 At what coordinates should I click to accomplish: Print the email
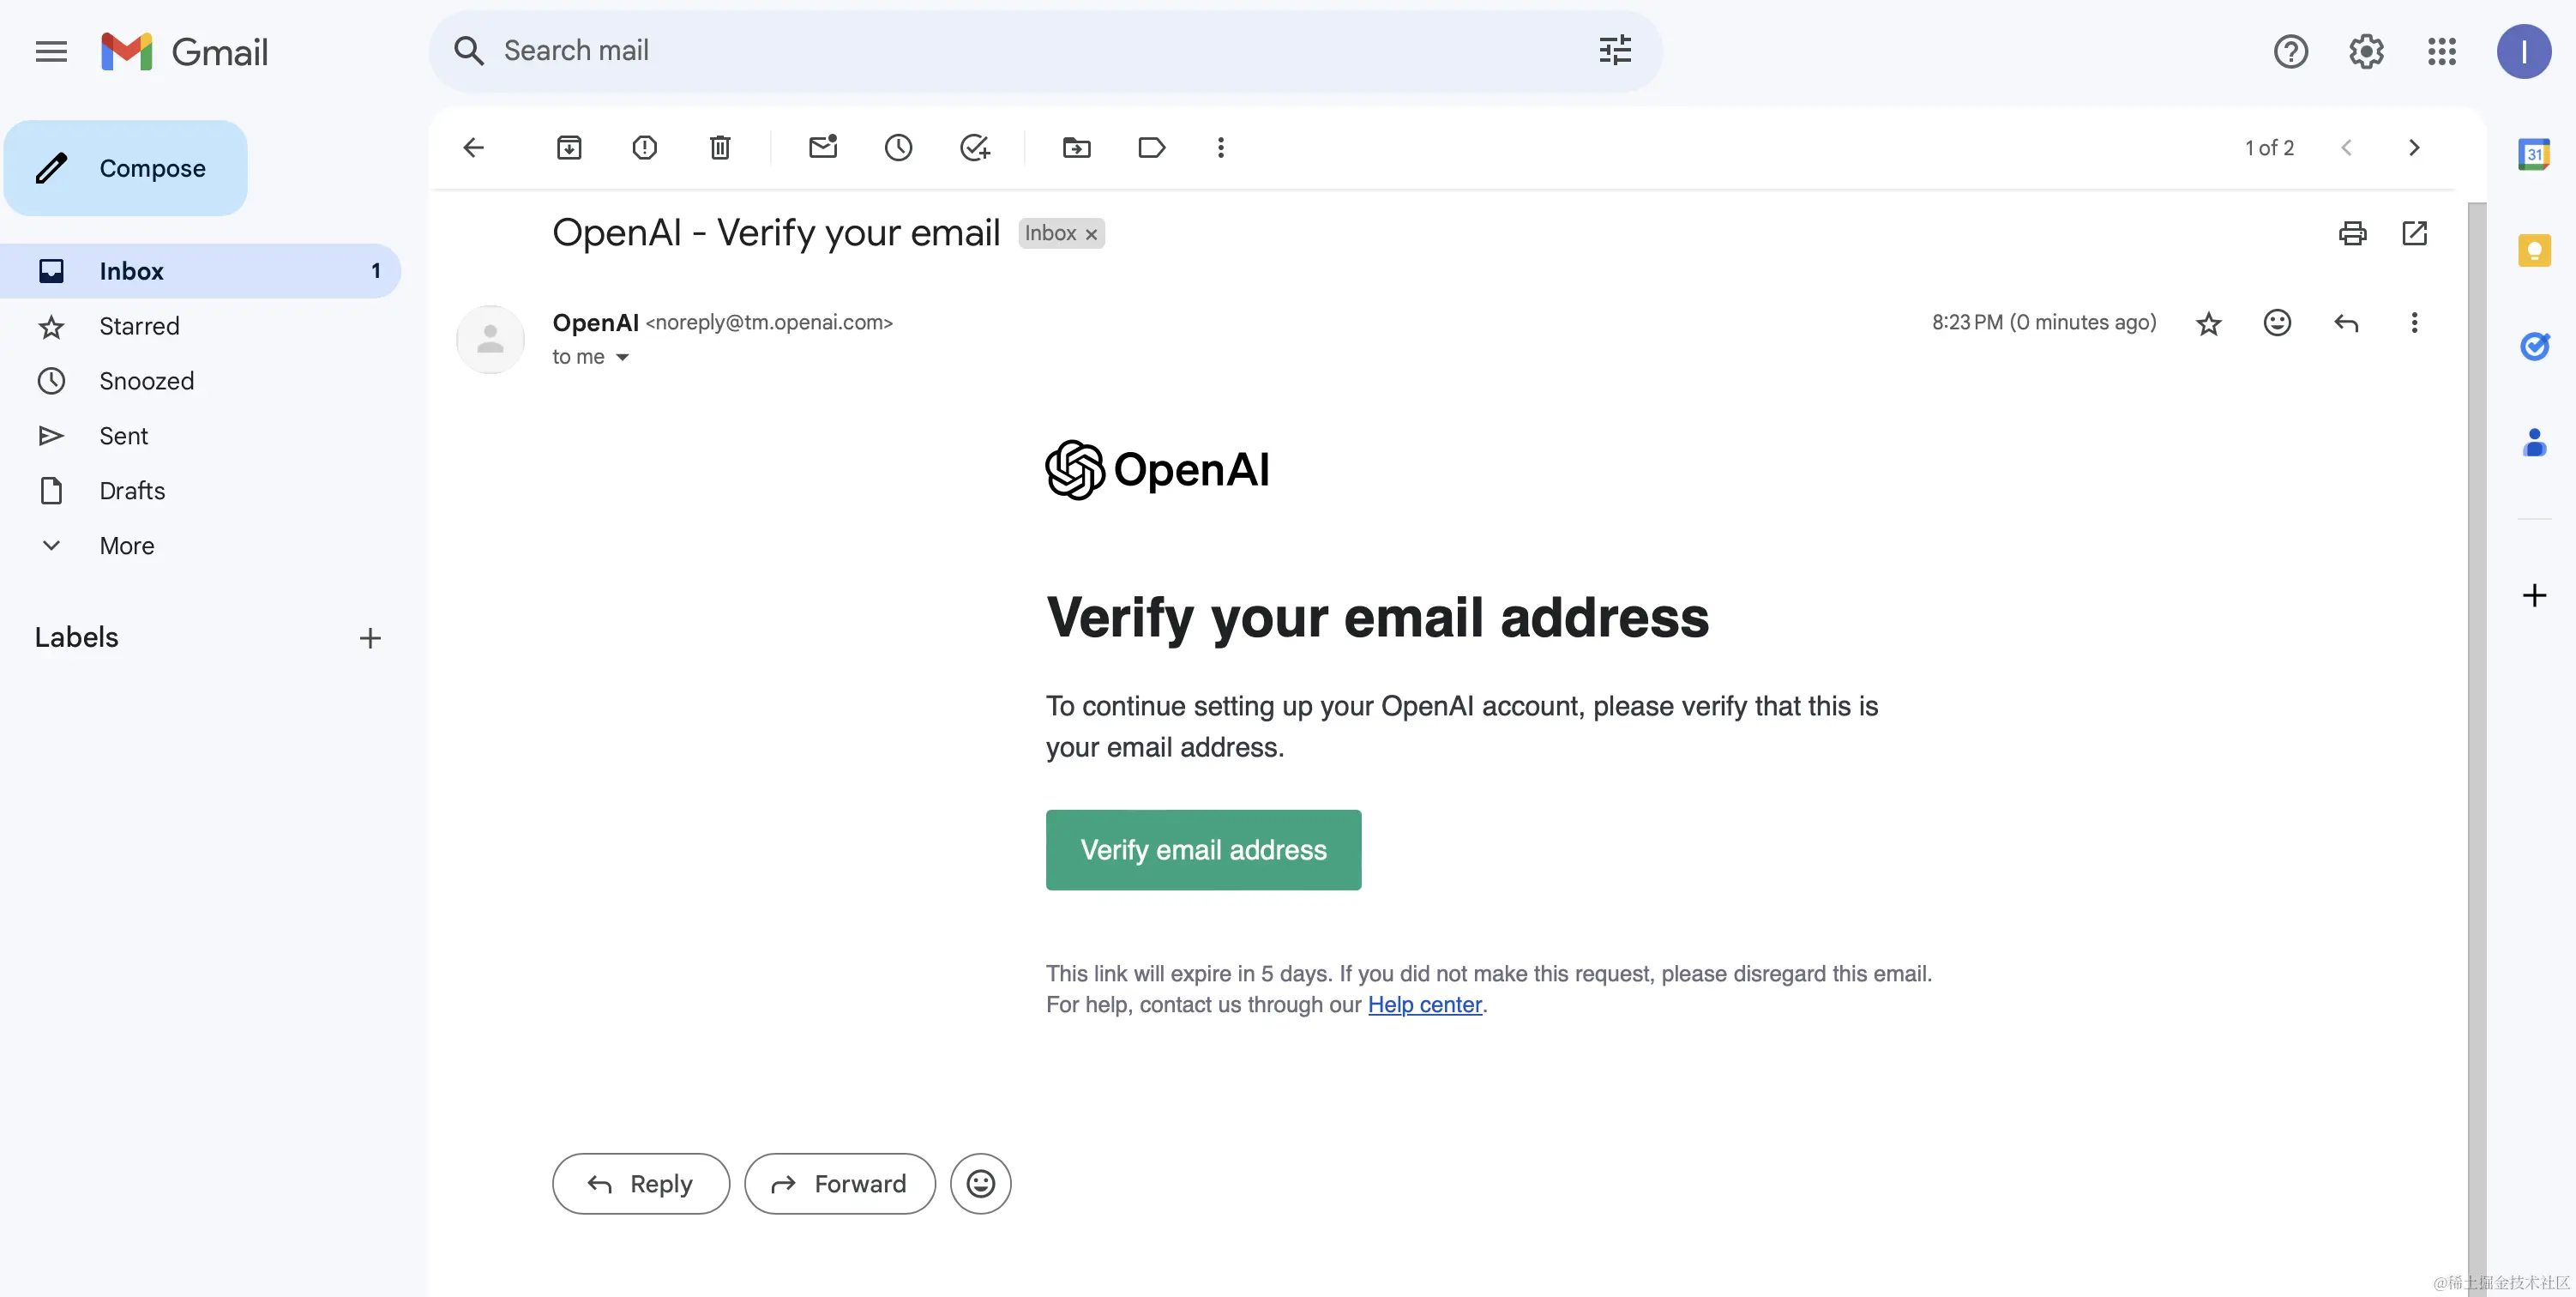point(2352,233)
